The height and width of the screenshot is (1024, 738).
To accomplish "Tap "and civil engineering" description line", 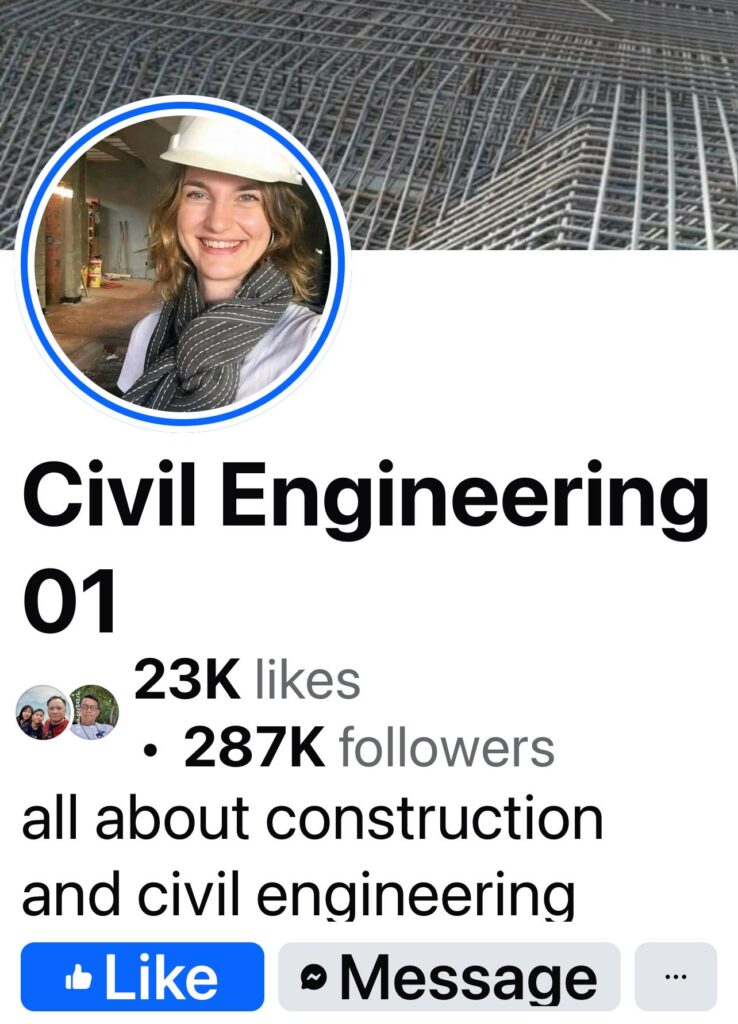I will pyautogui.click(x=298, y=893).
